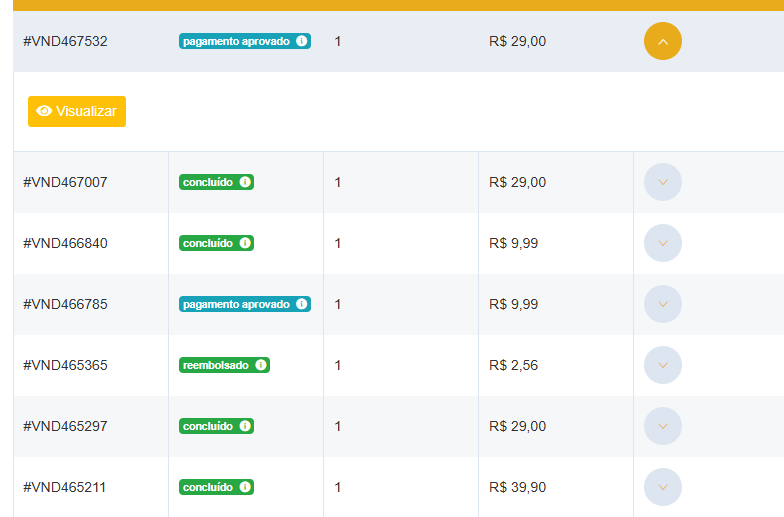Click info icon on #VND465297 concluído badge

click(x=245, y=426)
